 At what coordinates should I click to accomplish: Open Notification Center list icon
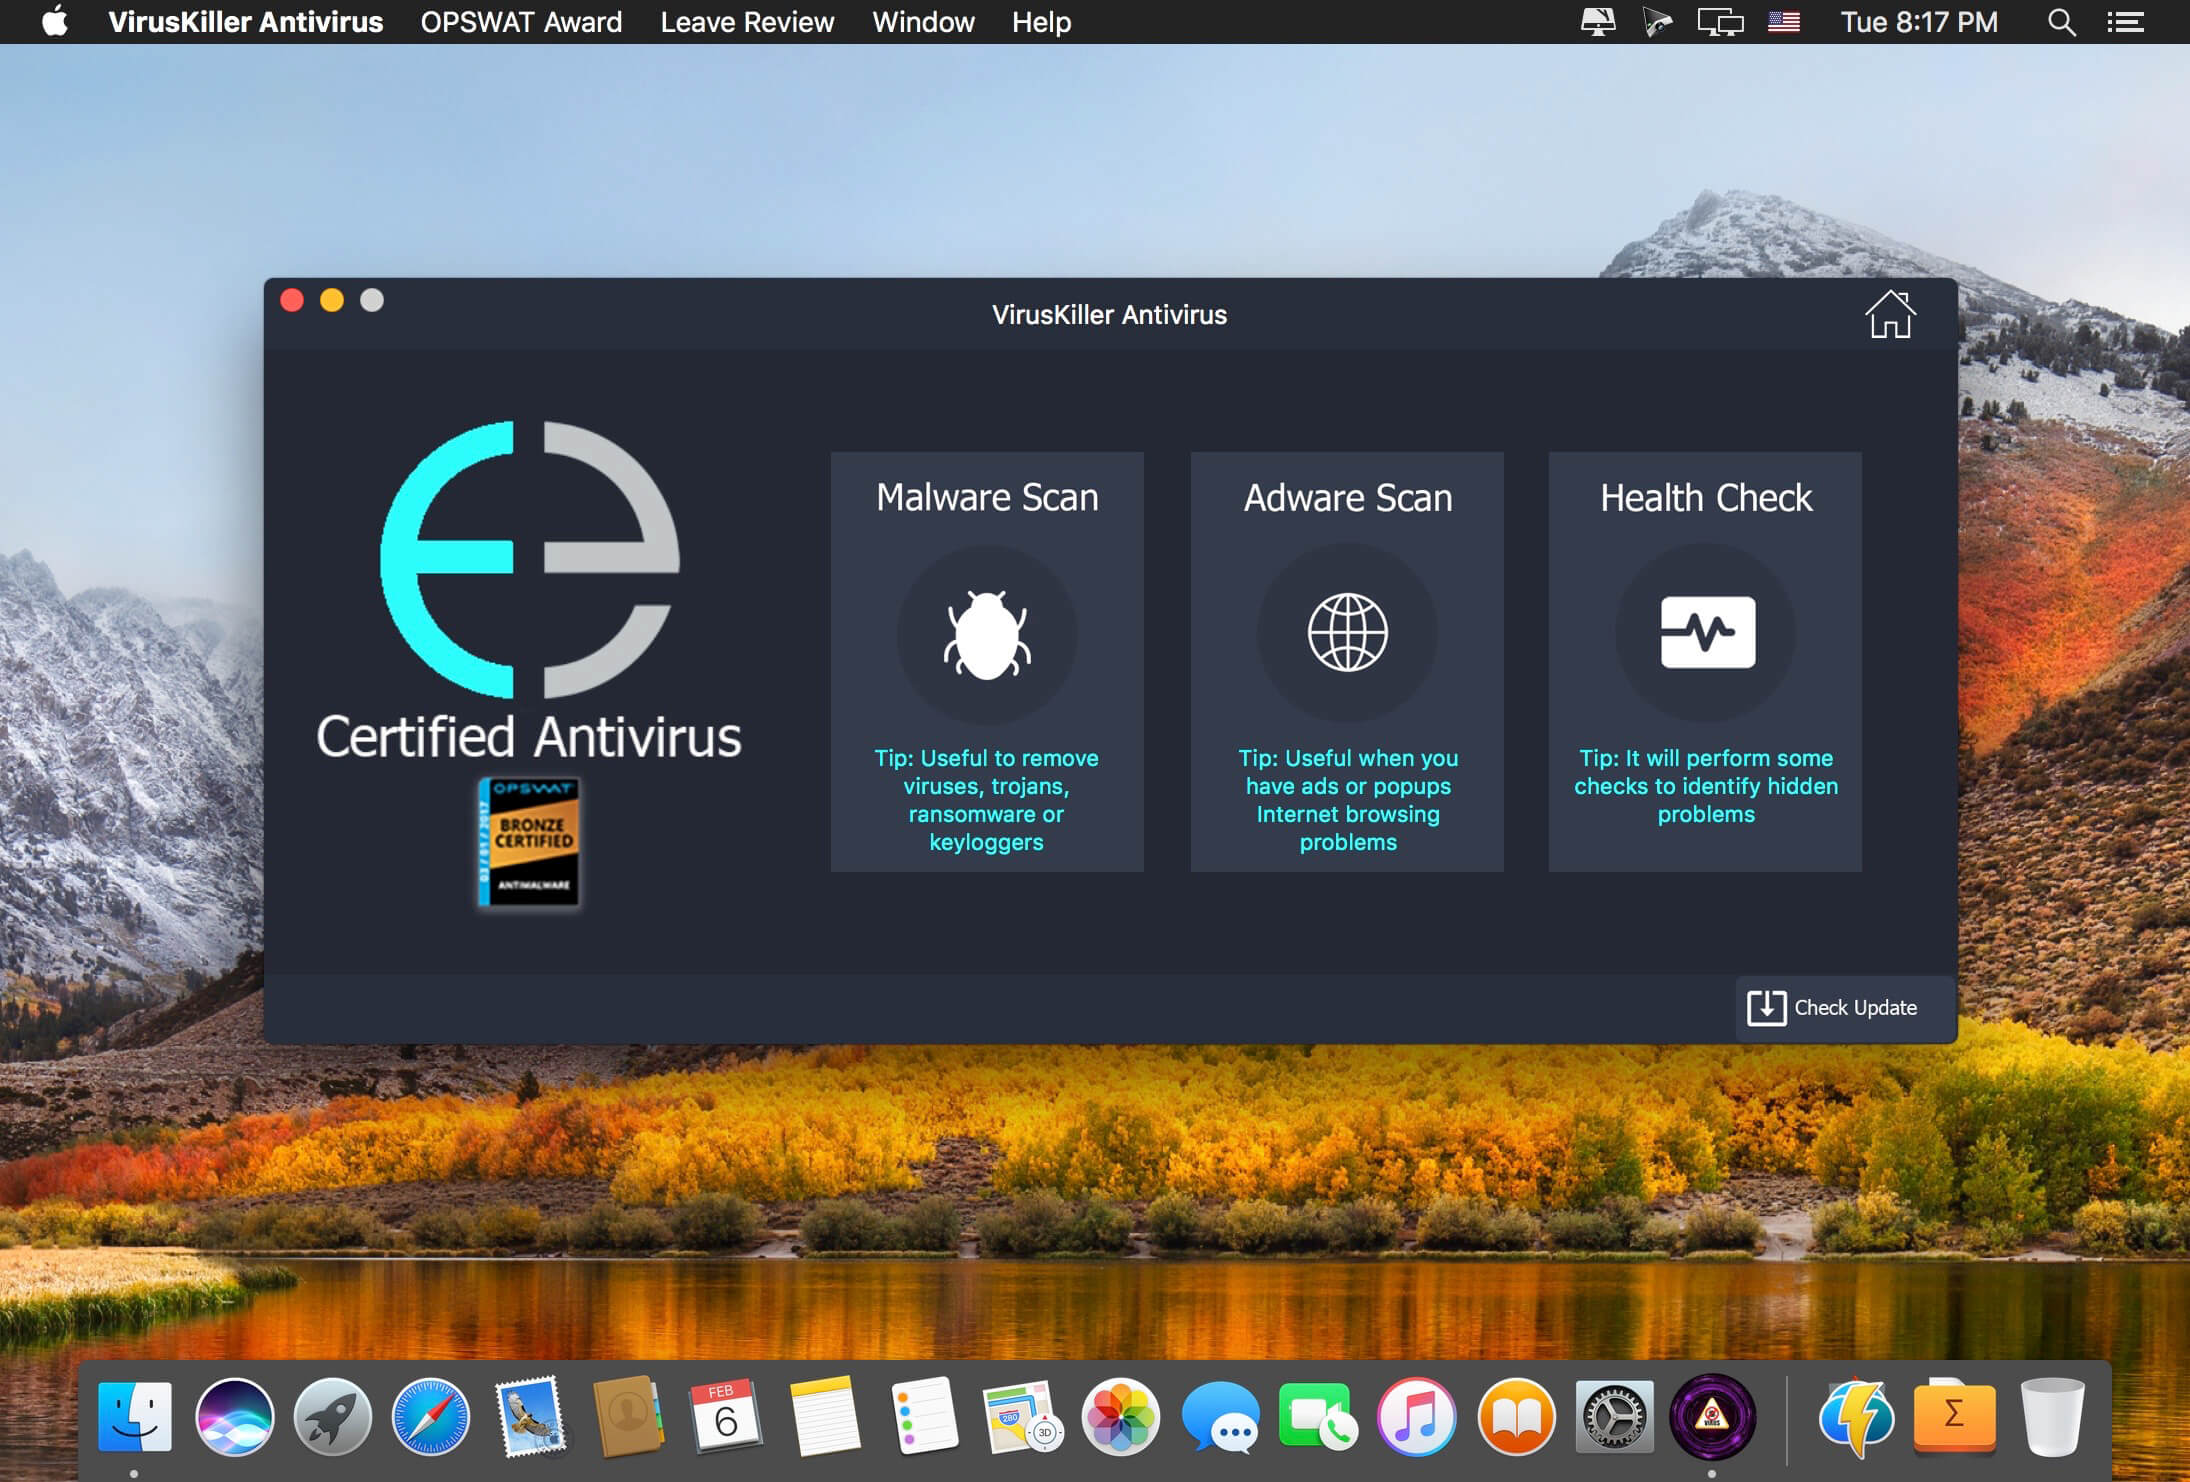pos(2126,22)
